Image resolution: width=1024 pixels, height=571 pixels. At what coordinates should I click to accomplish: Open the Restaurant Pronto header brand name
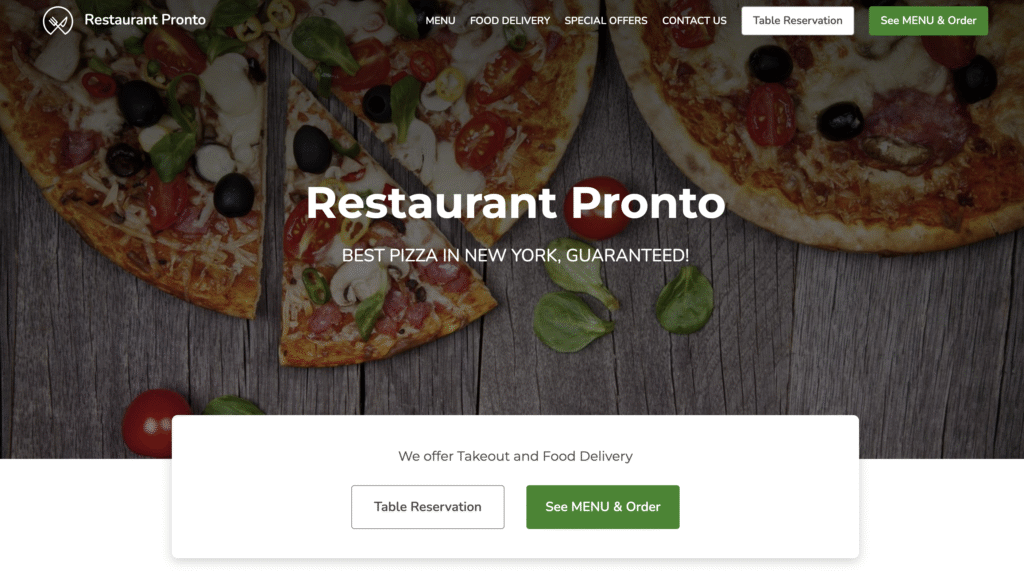(145, 20)
